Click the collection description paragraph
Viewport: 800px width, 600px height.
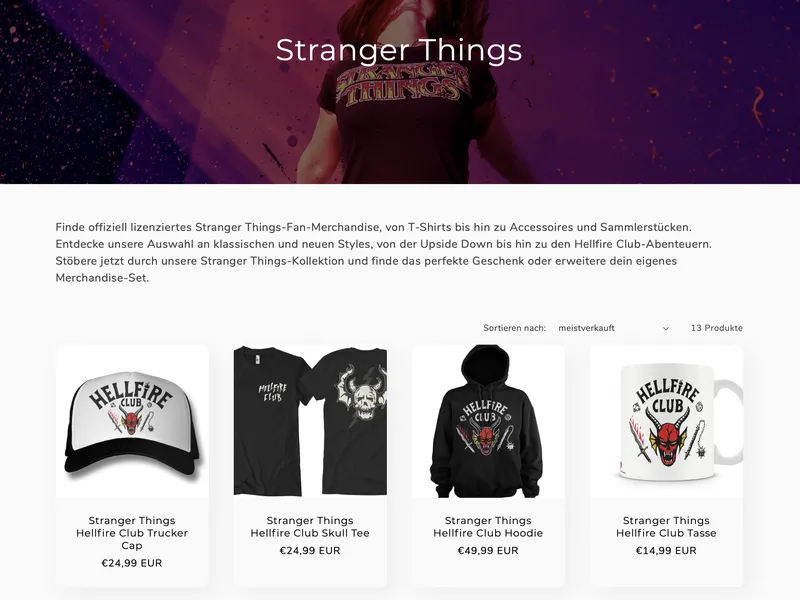coord(384,253)
